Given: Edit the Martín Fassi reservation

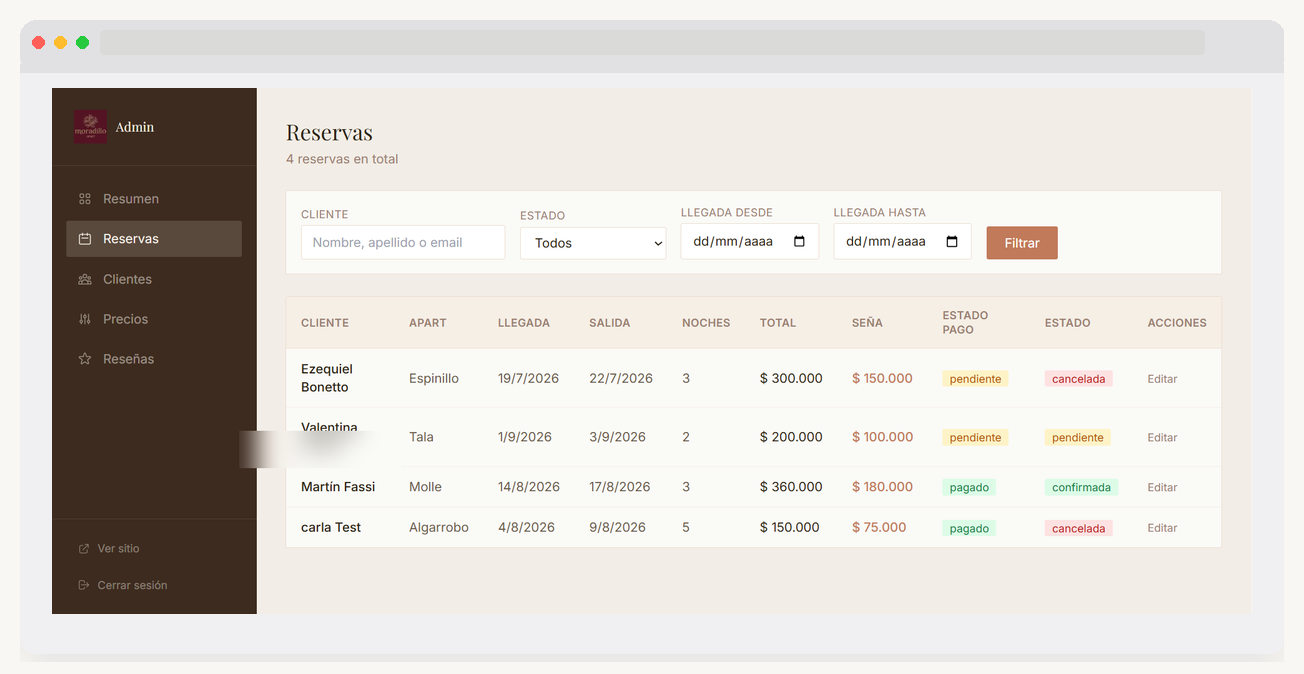Looking at the screenshot, I should click(1162, 488).
